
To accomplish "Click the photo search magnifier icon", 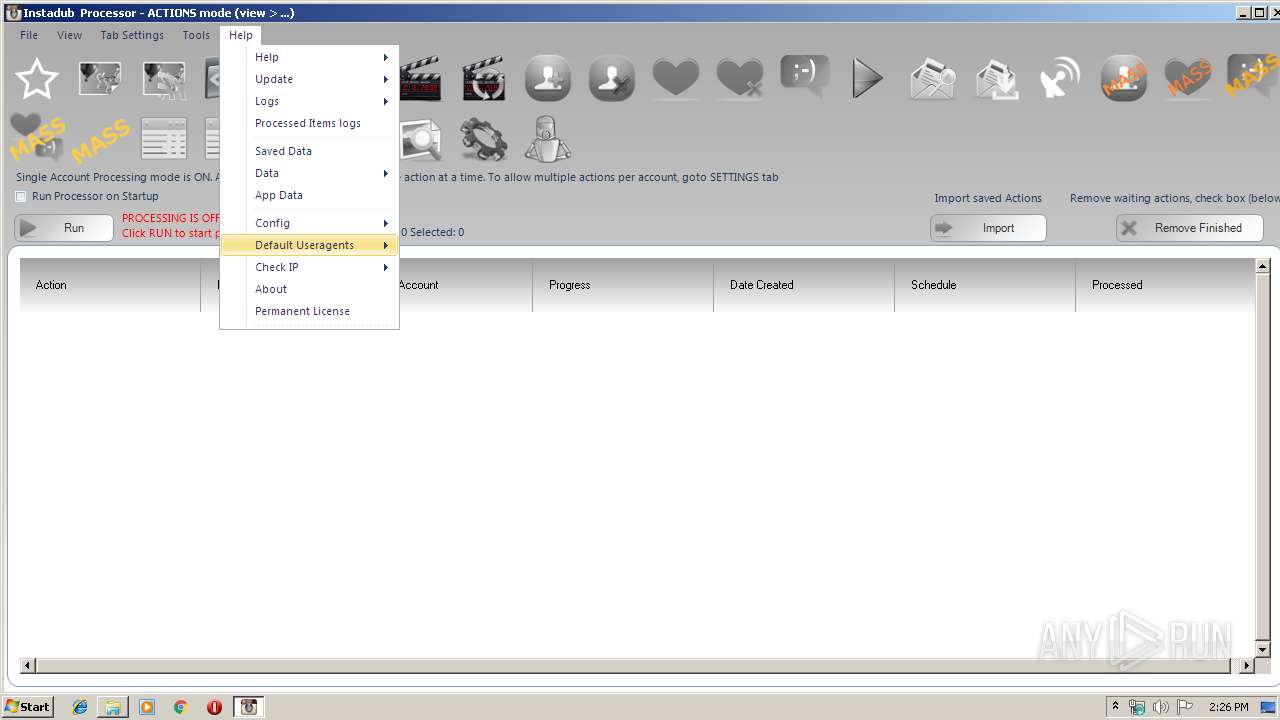I will (420, 140).
